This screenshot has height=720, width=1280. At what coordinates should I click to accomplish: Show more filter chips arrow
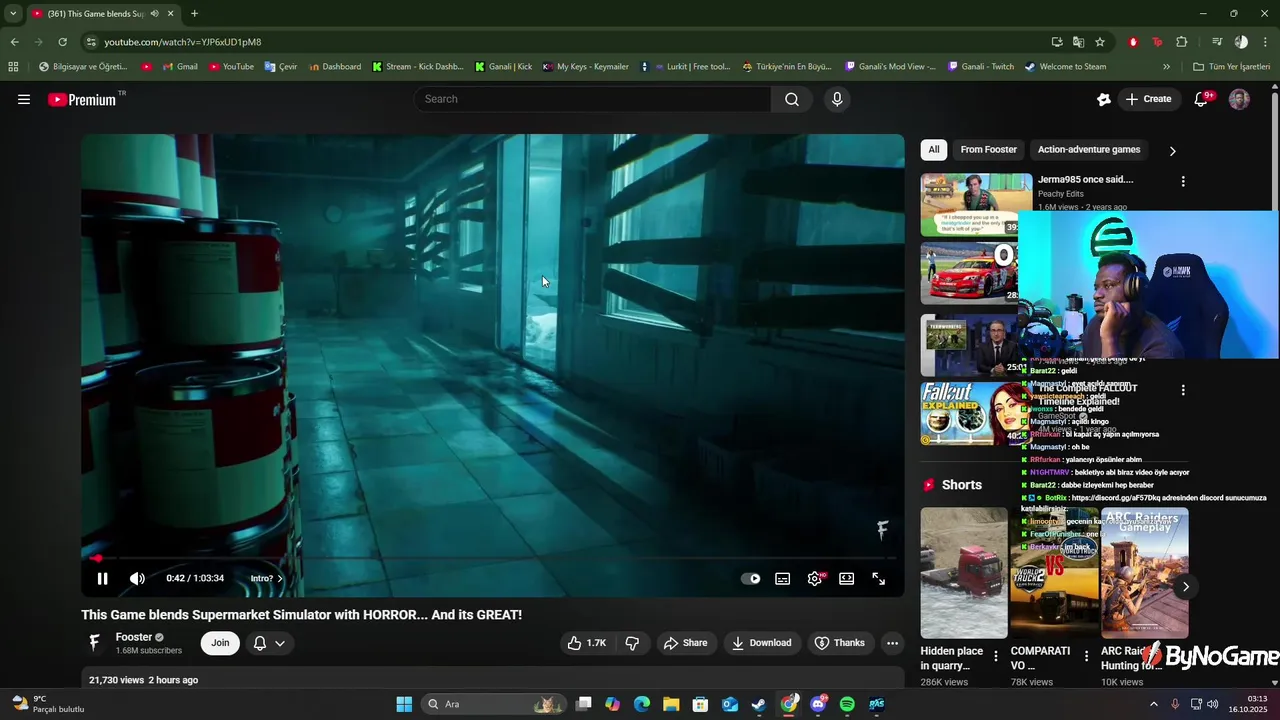pos(1173,151)
